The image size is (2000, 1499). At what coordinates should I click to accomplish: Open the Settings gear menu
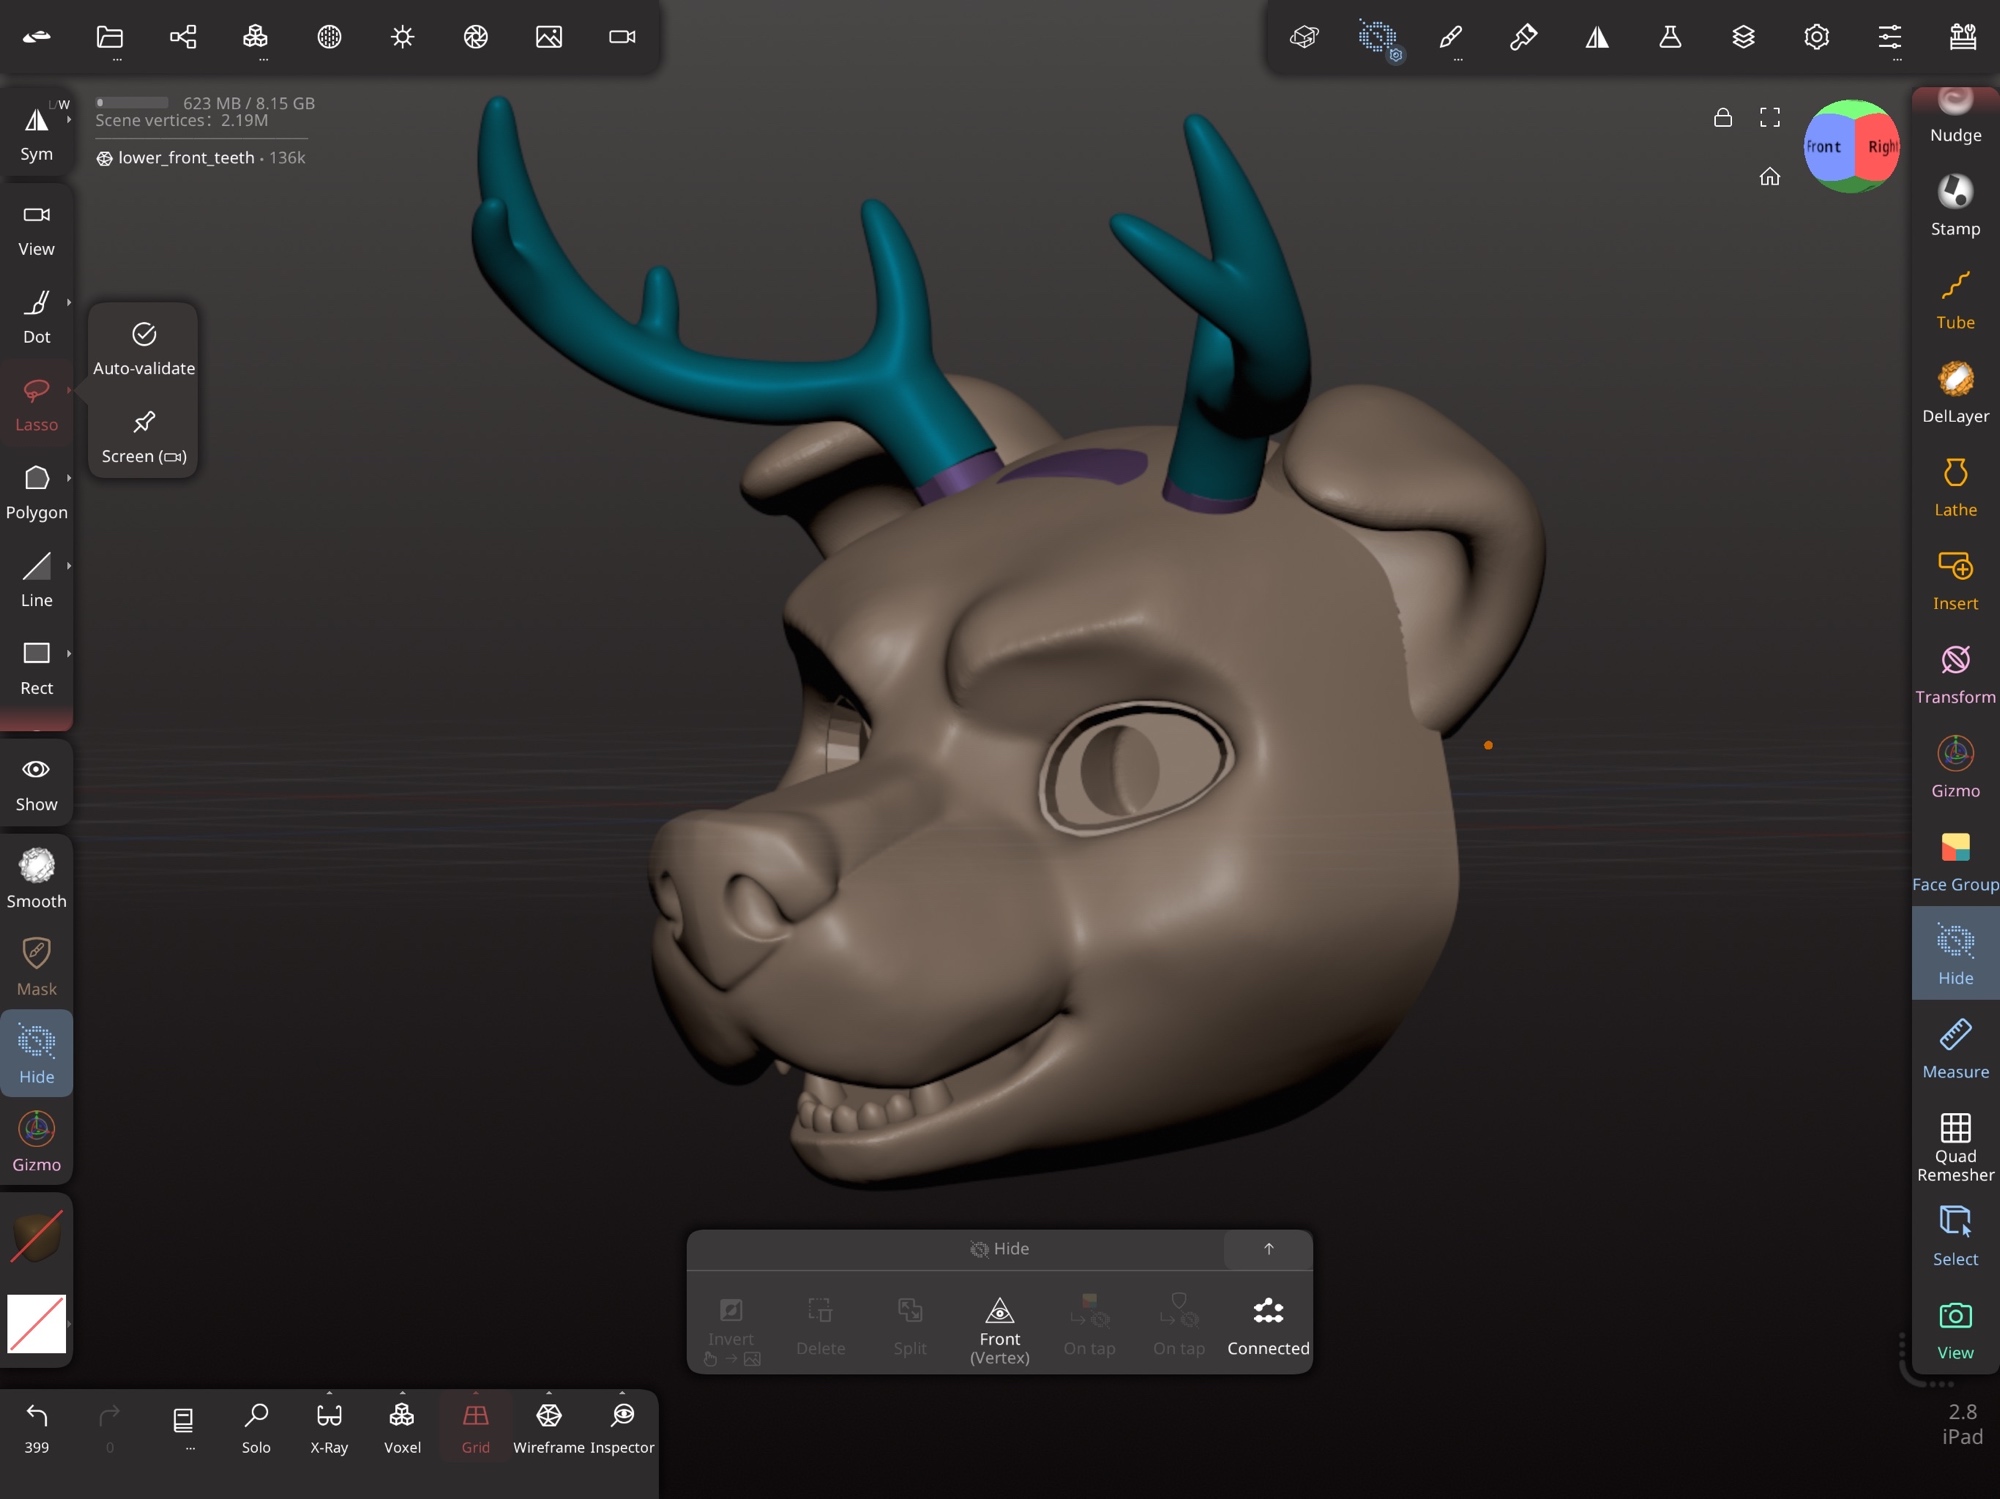click(1815, 37)
